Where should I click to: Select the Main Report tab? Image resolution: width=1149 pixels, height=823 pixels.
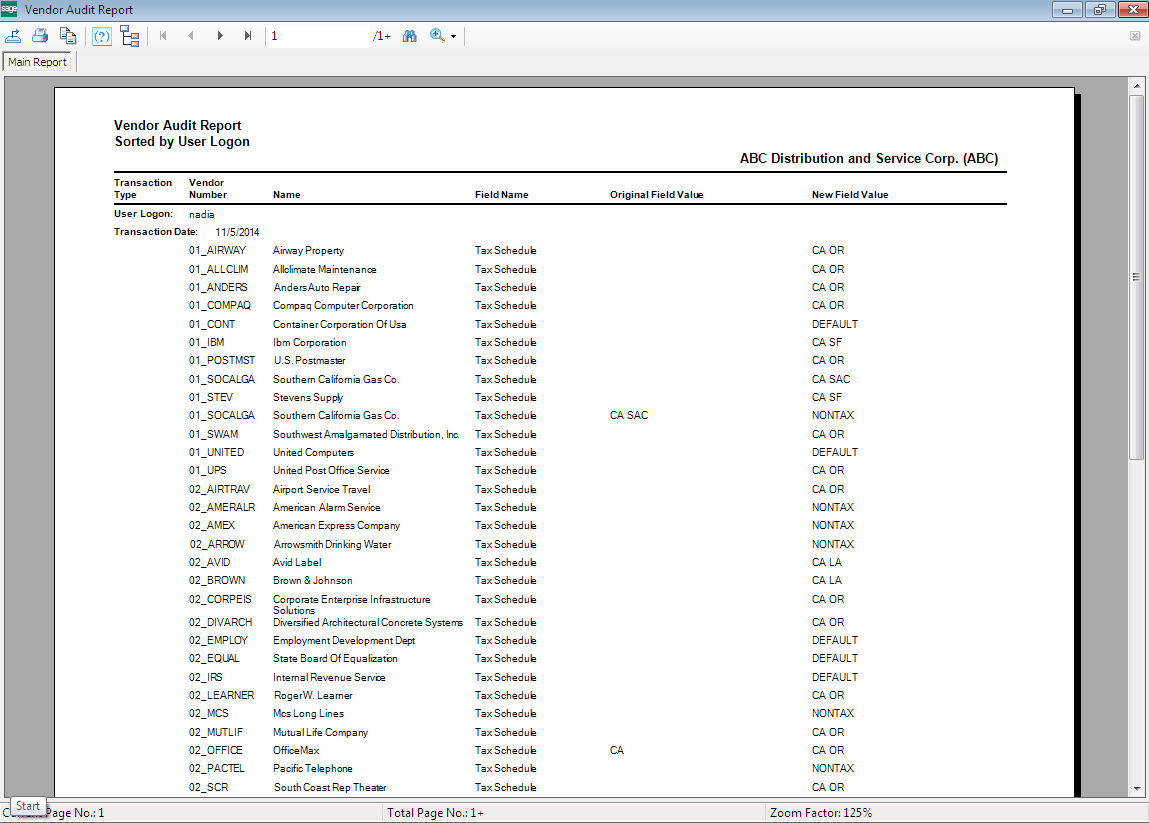[x=38, y=61]
